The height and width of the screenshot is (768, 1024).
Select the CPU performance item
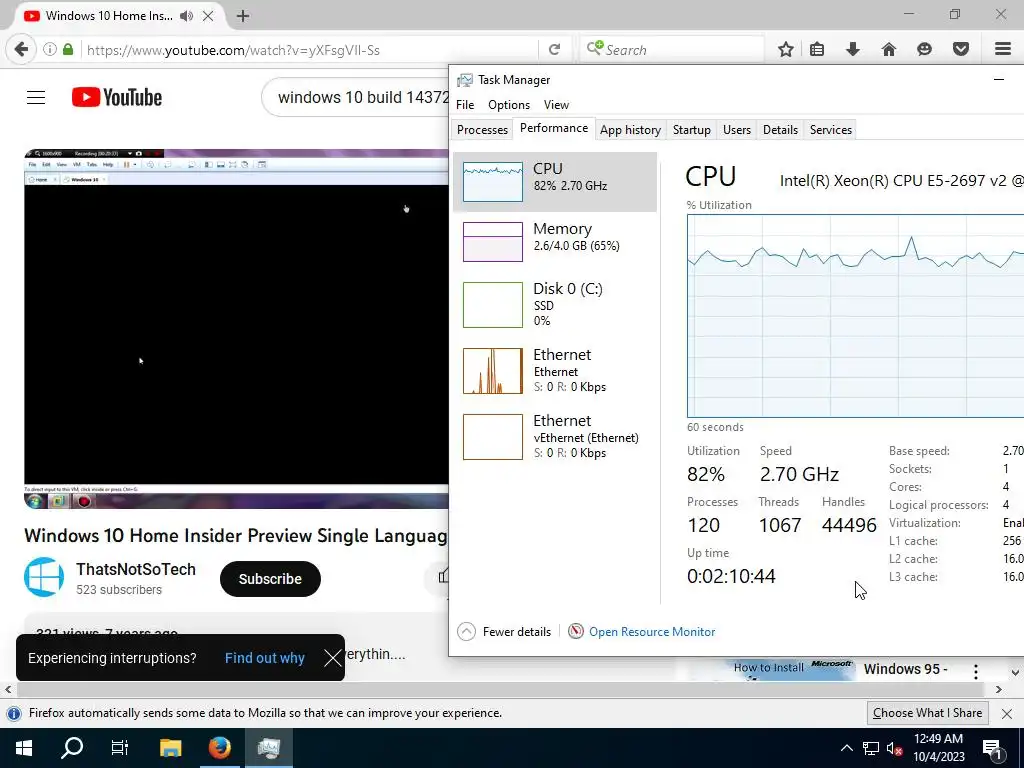554,182
